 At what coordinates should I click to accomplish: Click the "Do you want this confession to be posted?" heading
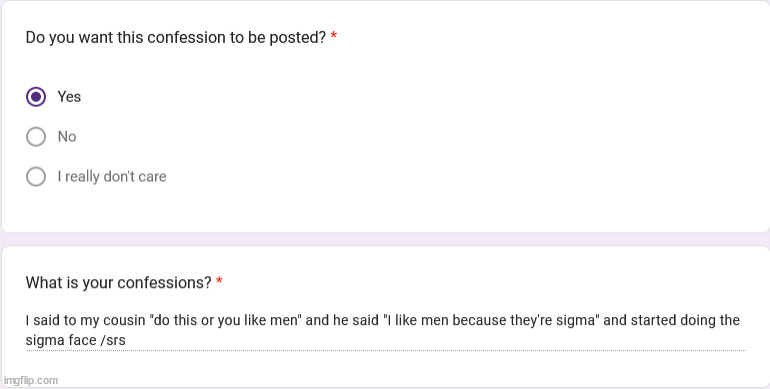(176, 37)
